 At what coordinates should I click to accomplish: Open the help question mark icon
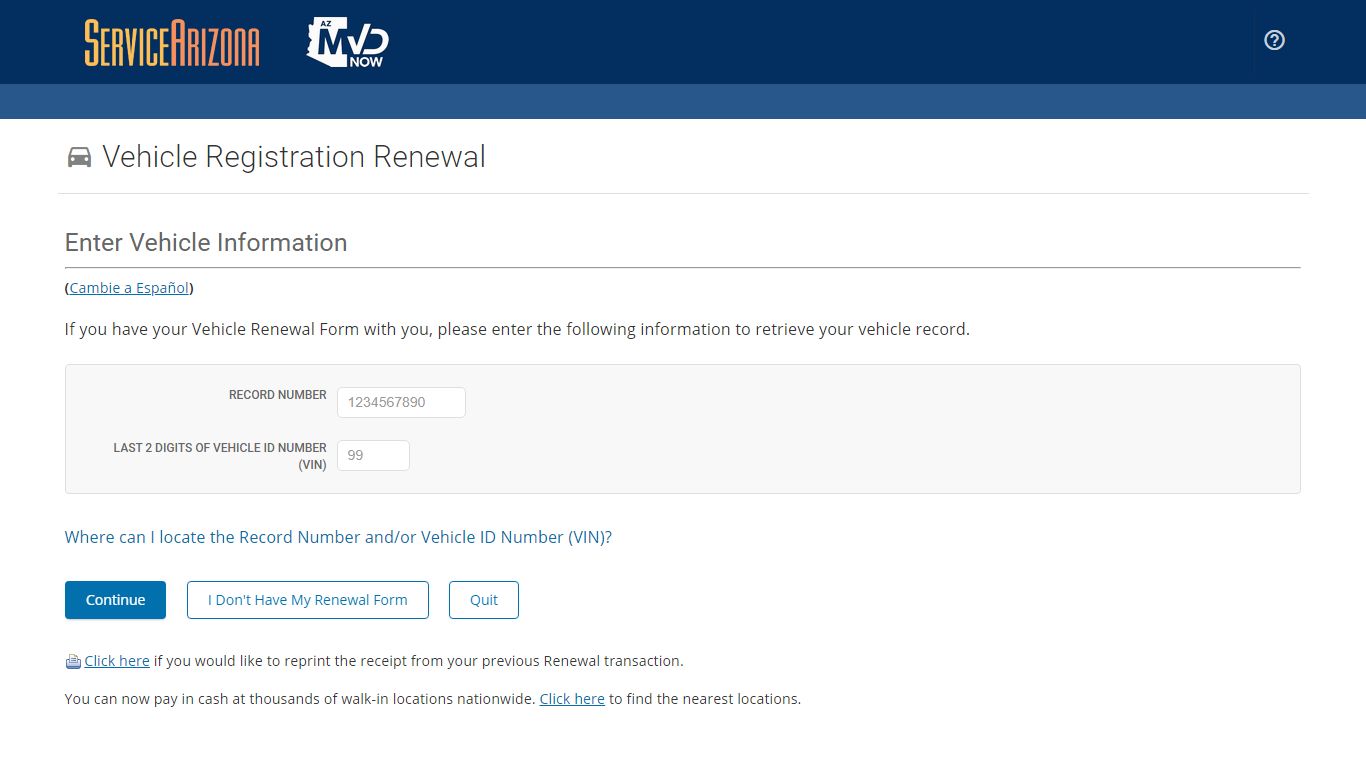pyautogui.click(x=1274, y=40)
